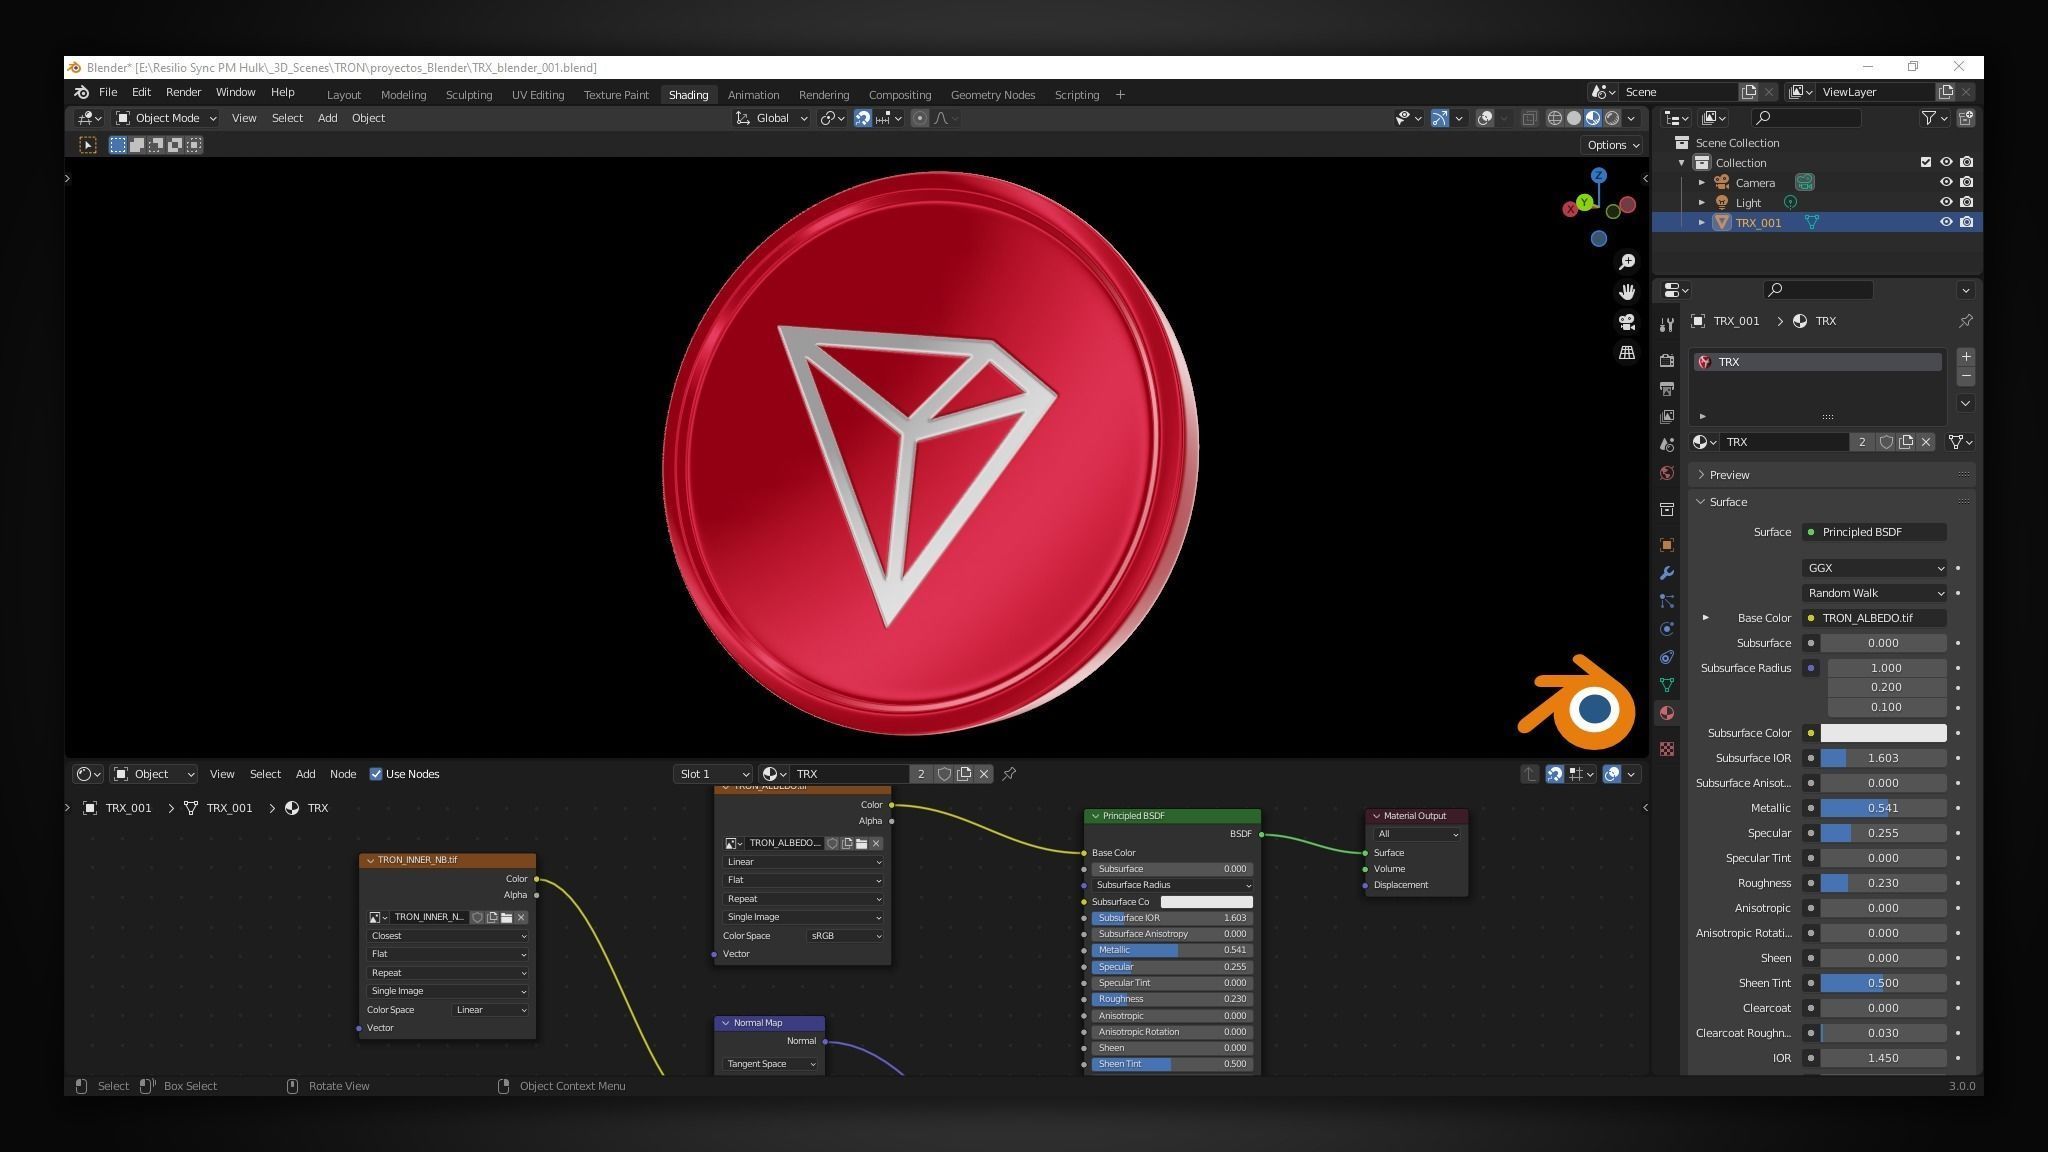Toggle snapping magnet in viewport header
This screenshot has width=2048, height=1152.
863,118
